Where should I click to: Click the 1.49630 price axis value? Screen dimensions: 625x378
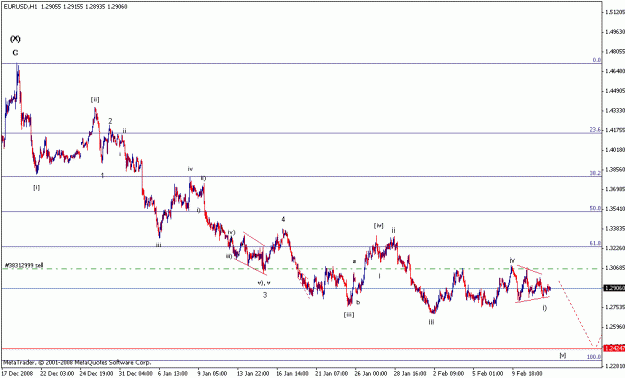[615, 32]
